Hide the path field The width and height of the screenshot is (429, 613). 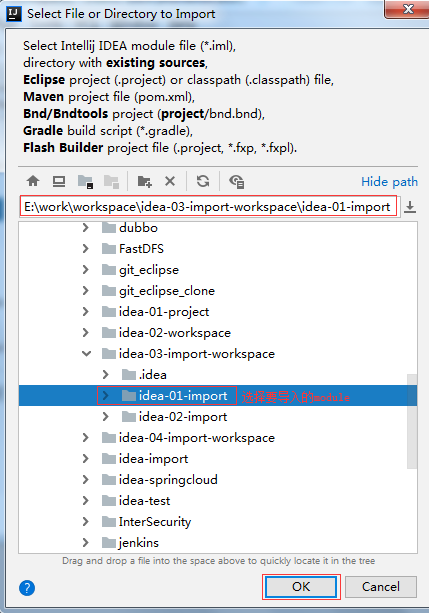click(389, 182)
